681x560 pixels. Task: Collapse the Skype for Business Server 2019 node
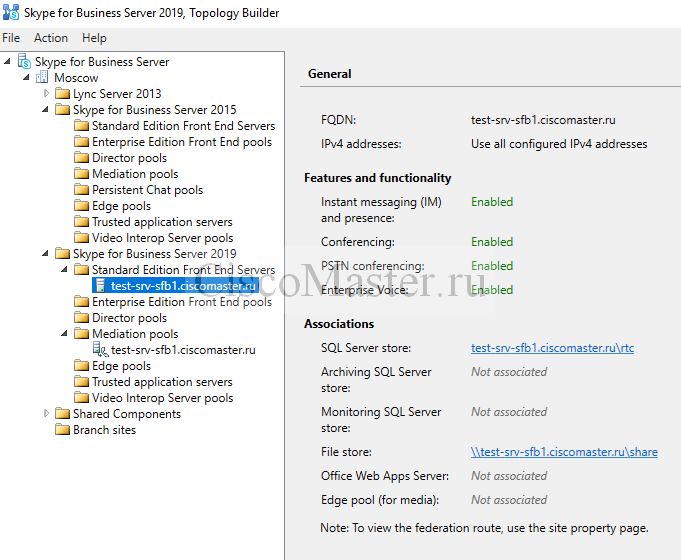click(x=45, y=253)
